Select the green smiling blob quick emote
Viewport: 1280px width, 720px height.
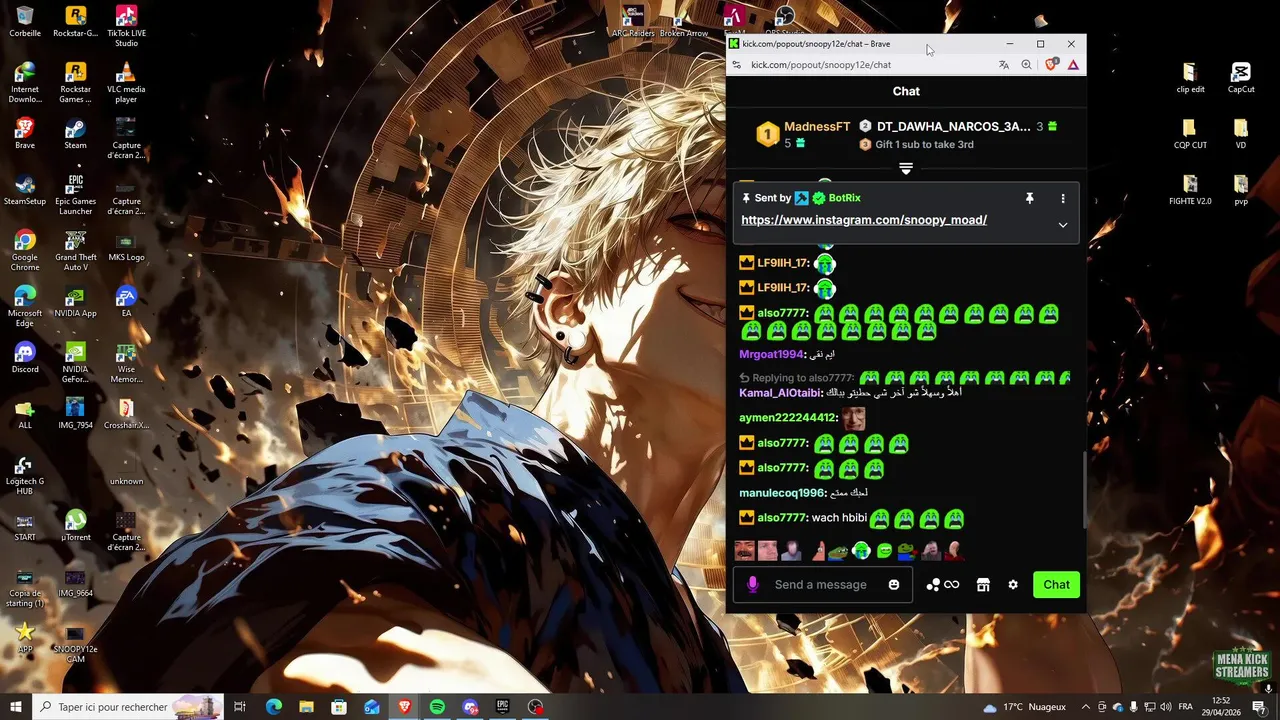point(884,551)
